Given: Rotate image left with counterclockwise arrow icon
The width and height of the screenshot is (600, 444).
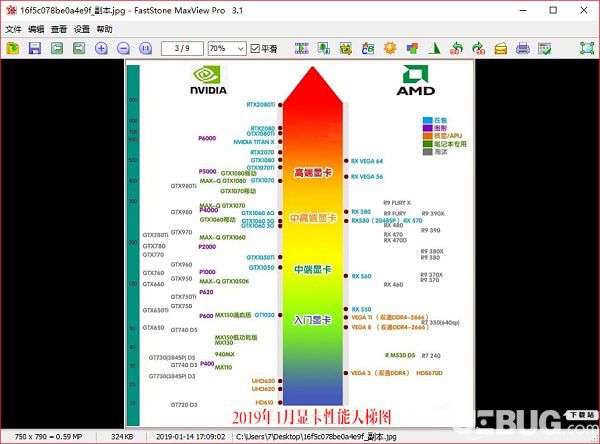Looking at the screenshot, I should (x=457, y=48).
